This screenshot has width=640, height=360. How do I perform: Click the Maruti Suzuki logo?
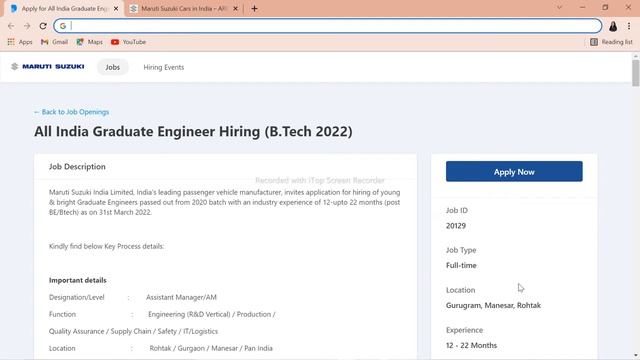click(48, 67)
